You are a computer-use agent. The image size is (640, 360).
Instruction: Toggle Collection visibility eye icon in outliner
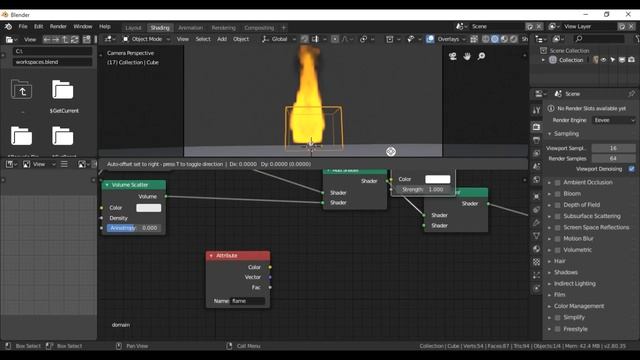[603, 60]
